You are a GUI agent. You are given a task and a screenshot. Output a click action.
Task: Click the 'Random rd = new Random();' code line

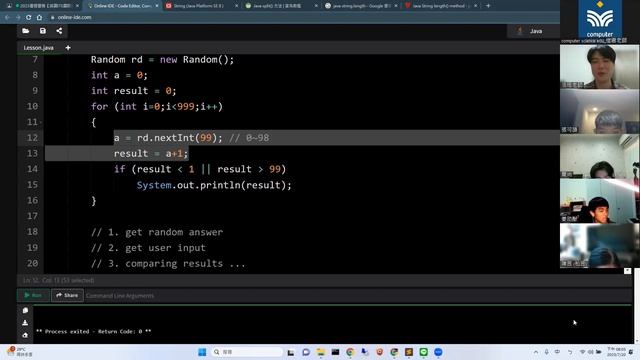pyautogui.click(x=162, y=60)
